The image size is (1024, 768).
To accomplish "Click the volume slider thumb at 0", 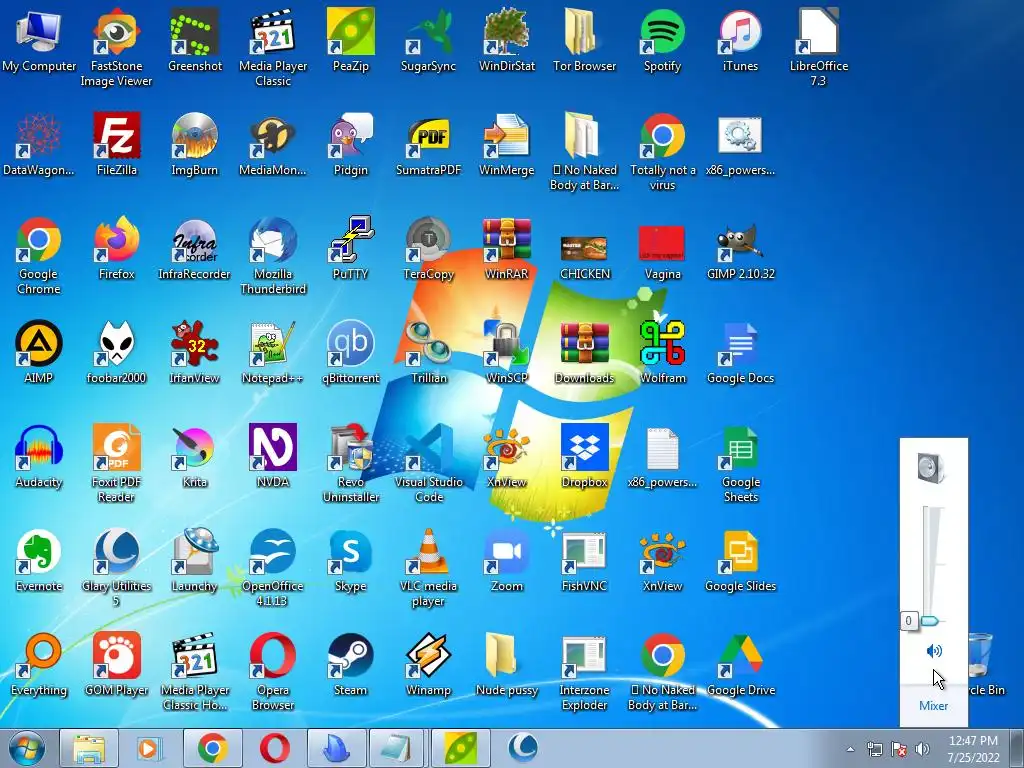I will pos(929,620).
